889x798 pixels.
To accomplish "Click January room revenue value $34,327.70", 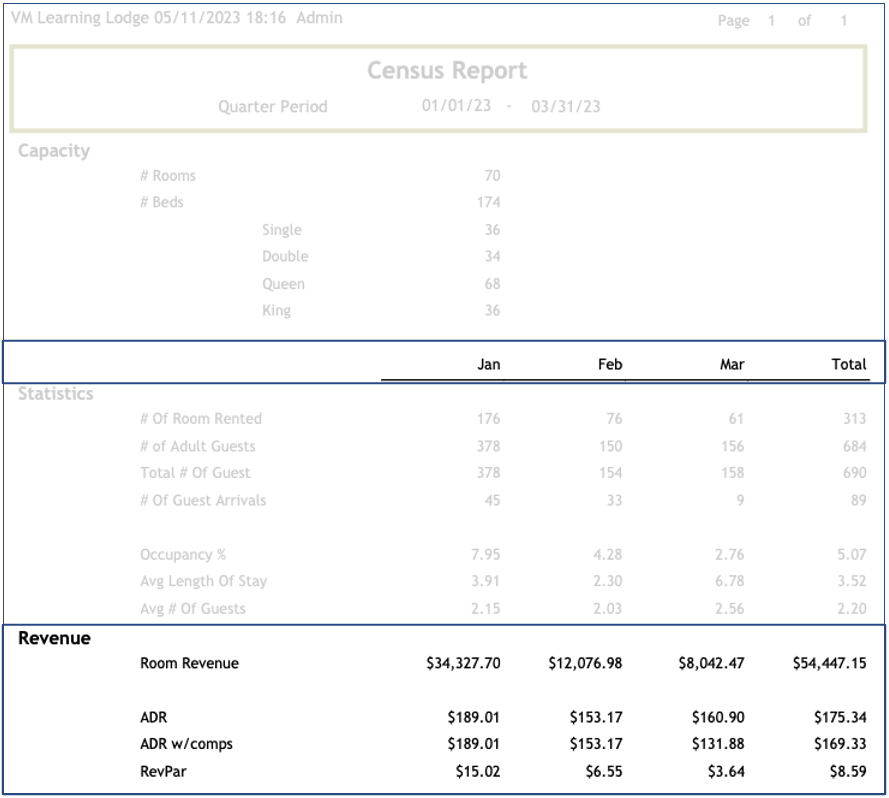I will pos(463,663).
